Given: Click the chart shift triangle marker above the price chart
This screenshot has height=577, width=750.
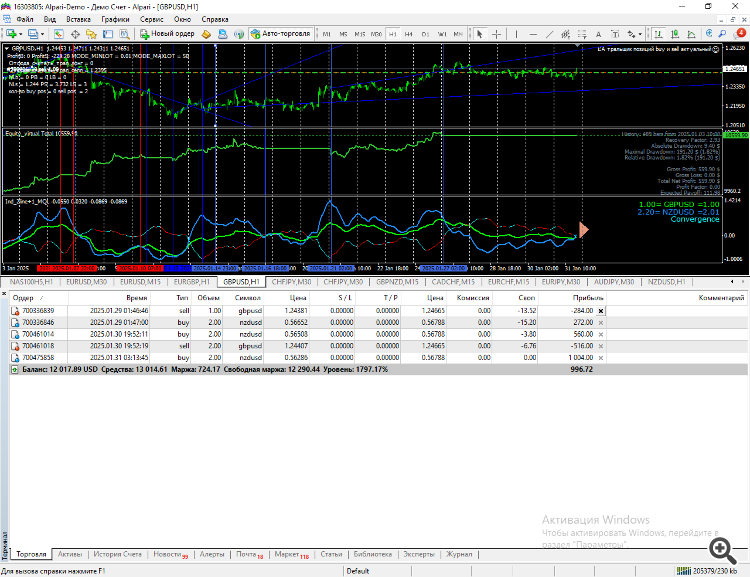Looking at the screenshot, I should [578, 45].
